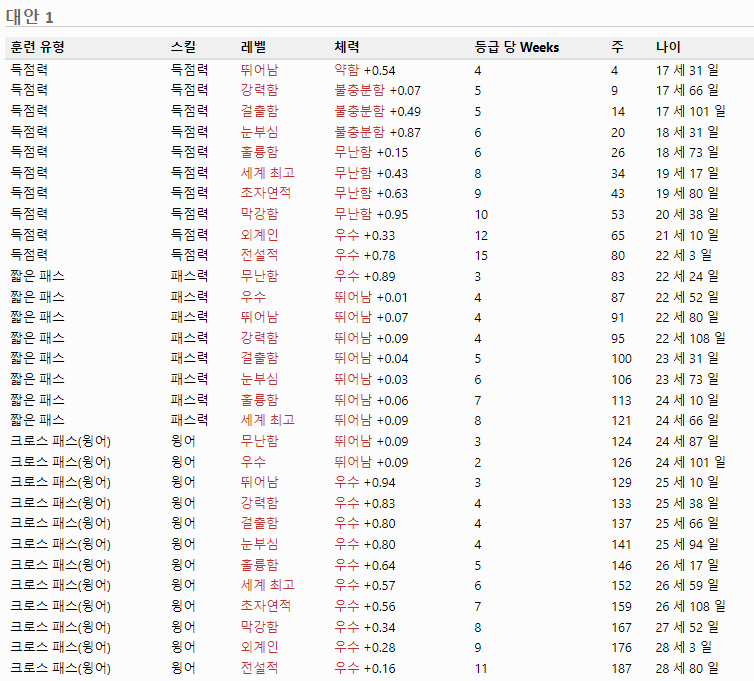Select the 훈련 유형 column header

click(x=38, y=47)
